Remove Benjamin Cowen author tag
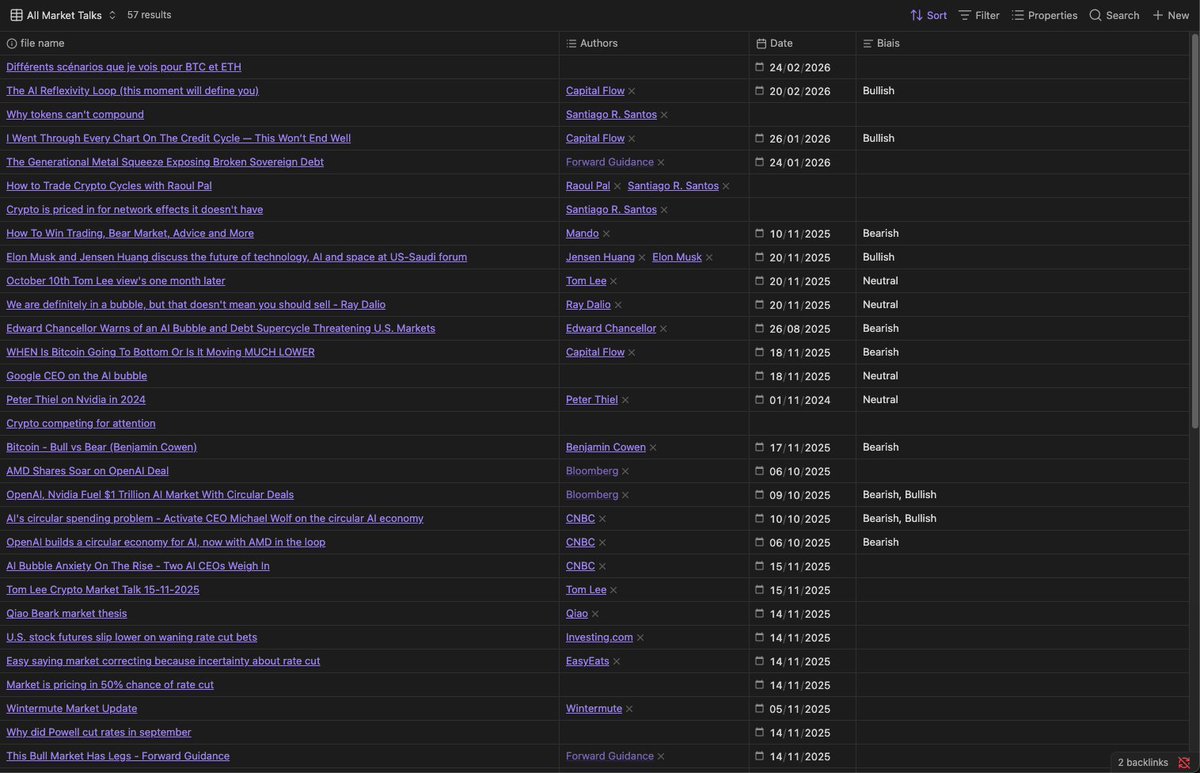The image size is (1200, 773). [653, 448]
